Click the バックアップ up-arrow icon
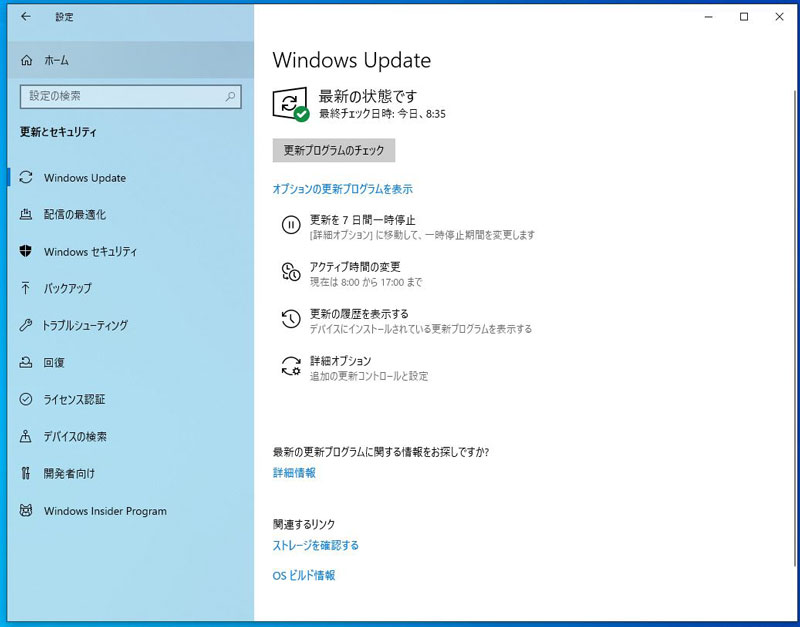The height and width of the screenshot is (627, 800). coord(26,288)
